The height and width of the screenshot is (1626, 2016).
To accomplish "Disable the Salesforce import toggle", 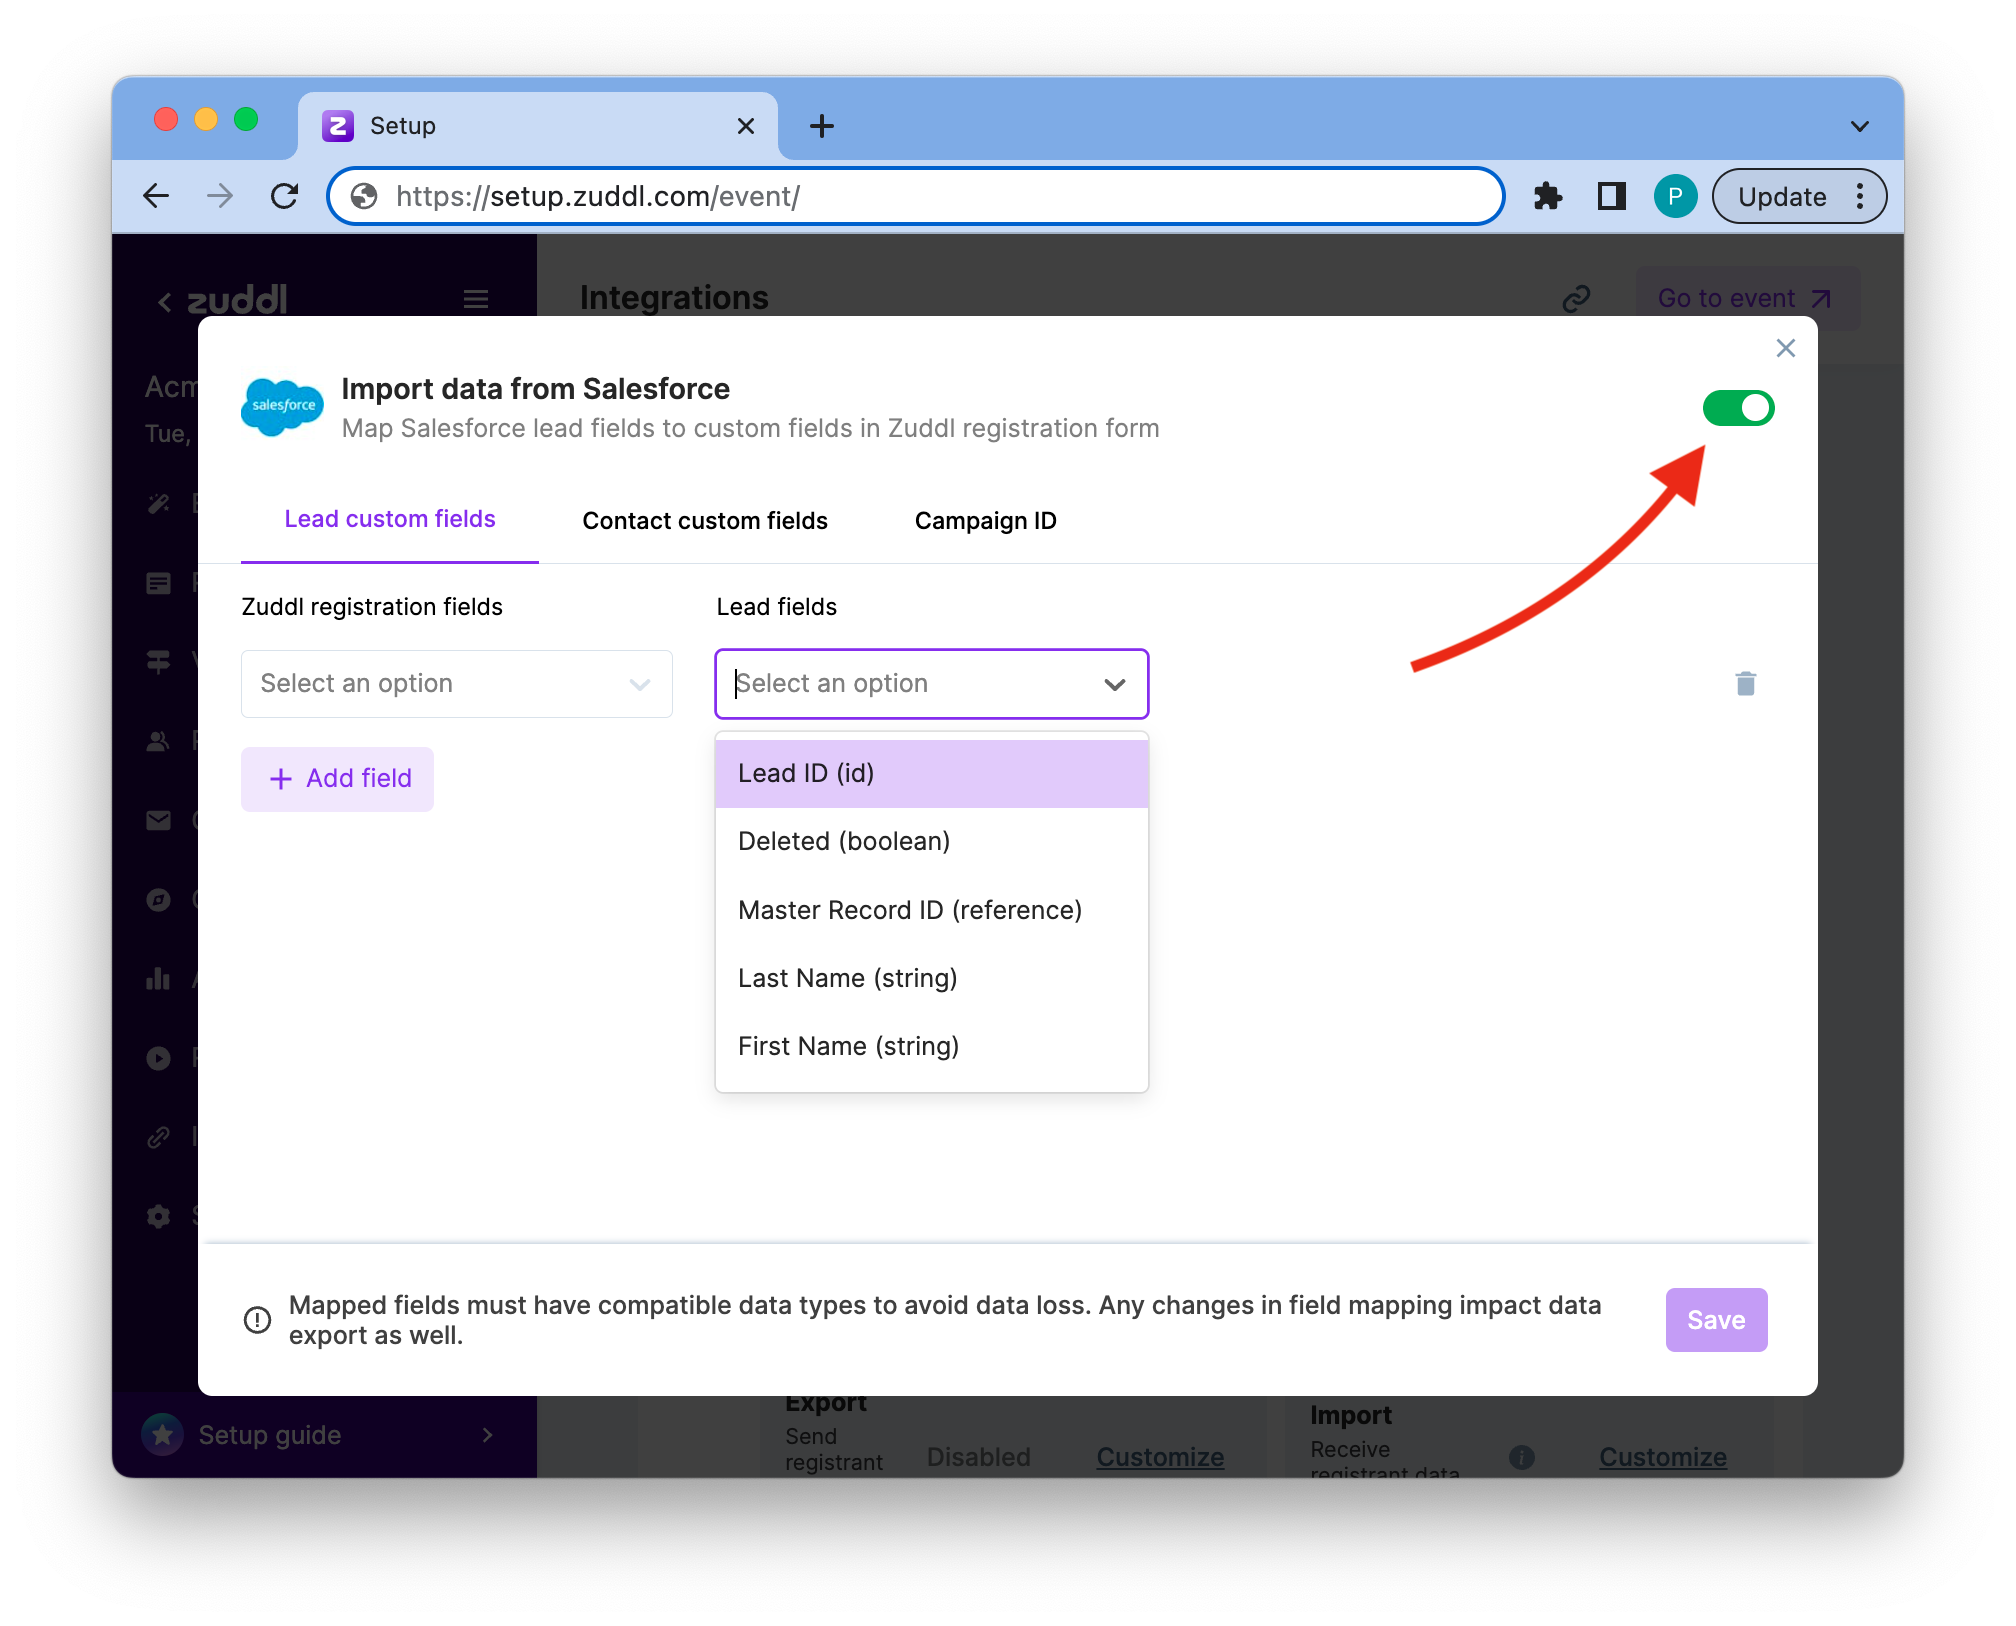I will [1738, 408].
